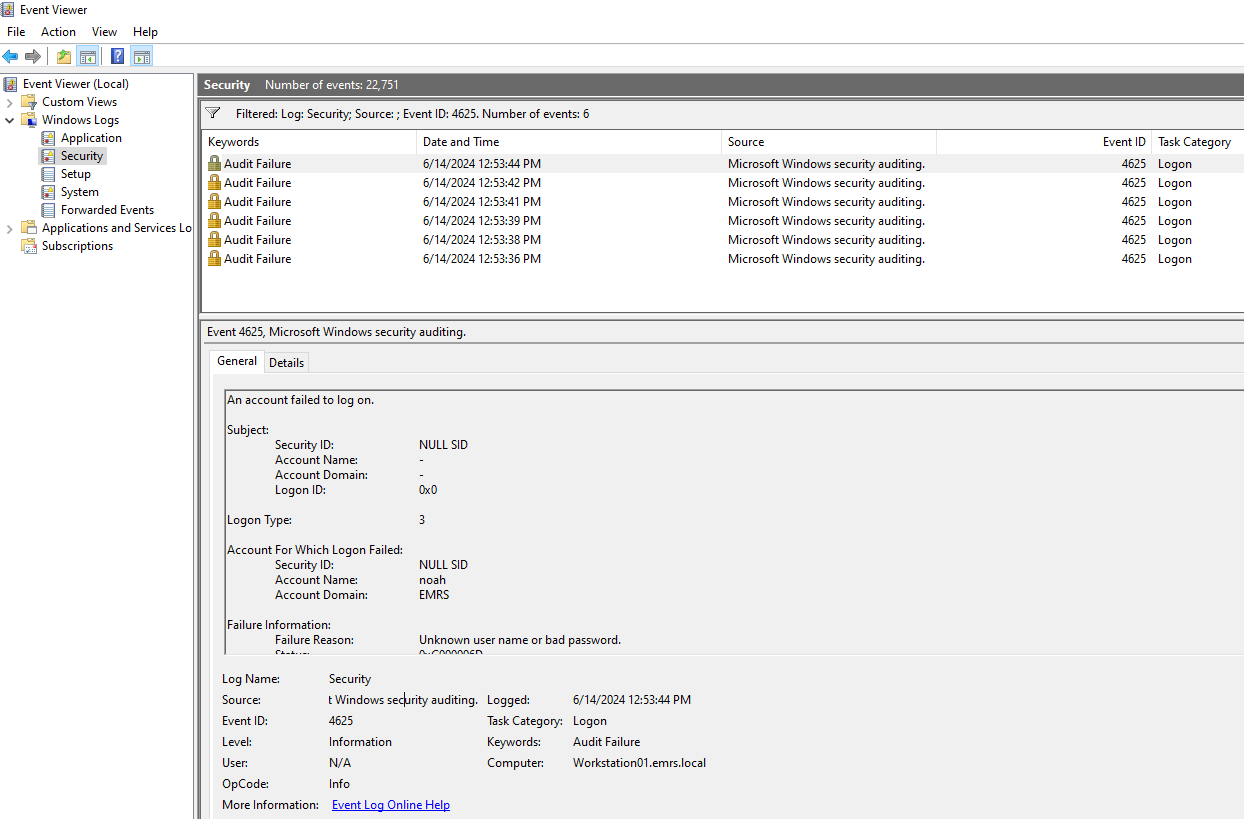Open the Security log in the tree
This screenshot has width=1244, height=819.
pyautogui.click(x=82, y=156)
